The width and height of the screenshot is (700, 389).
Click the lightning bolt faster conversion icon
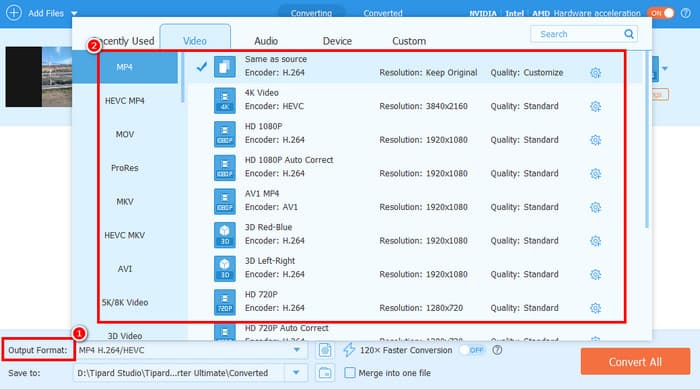tap(349, 350)
